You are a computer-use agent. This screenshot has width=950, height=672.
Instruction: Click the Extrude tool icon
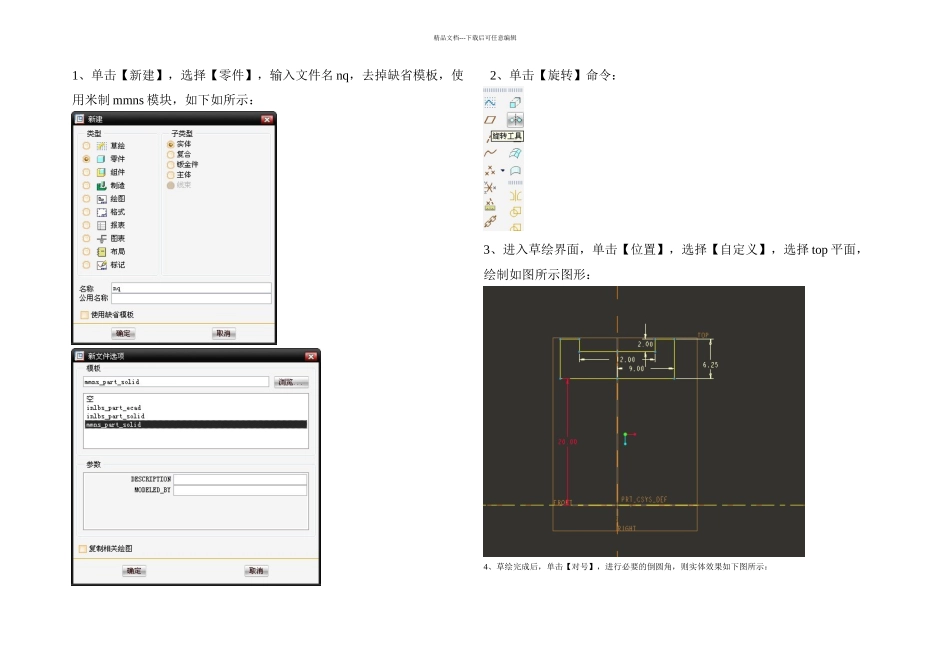point(516,102)
